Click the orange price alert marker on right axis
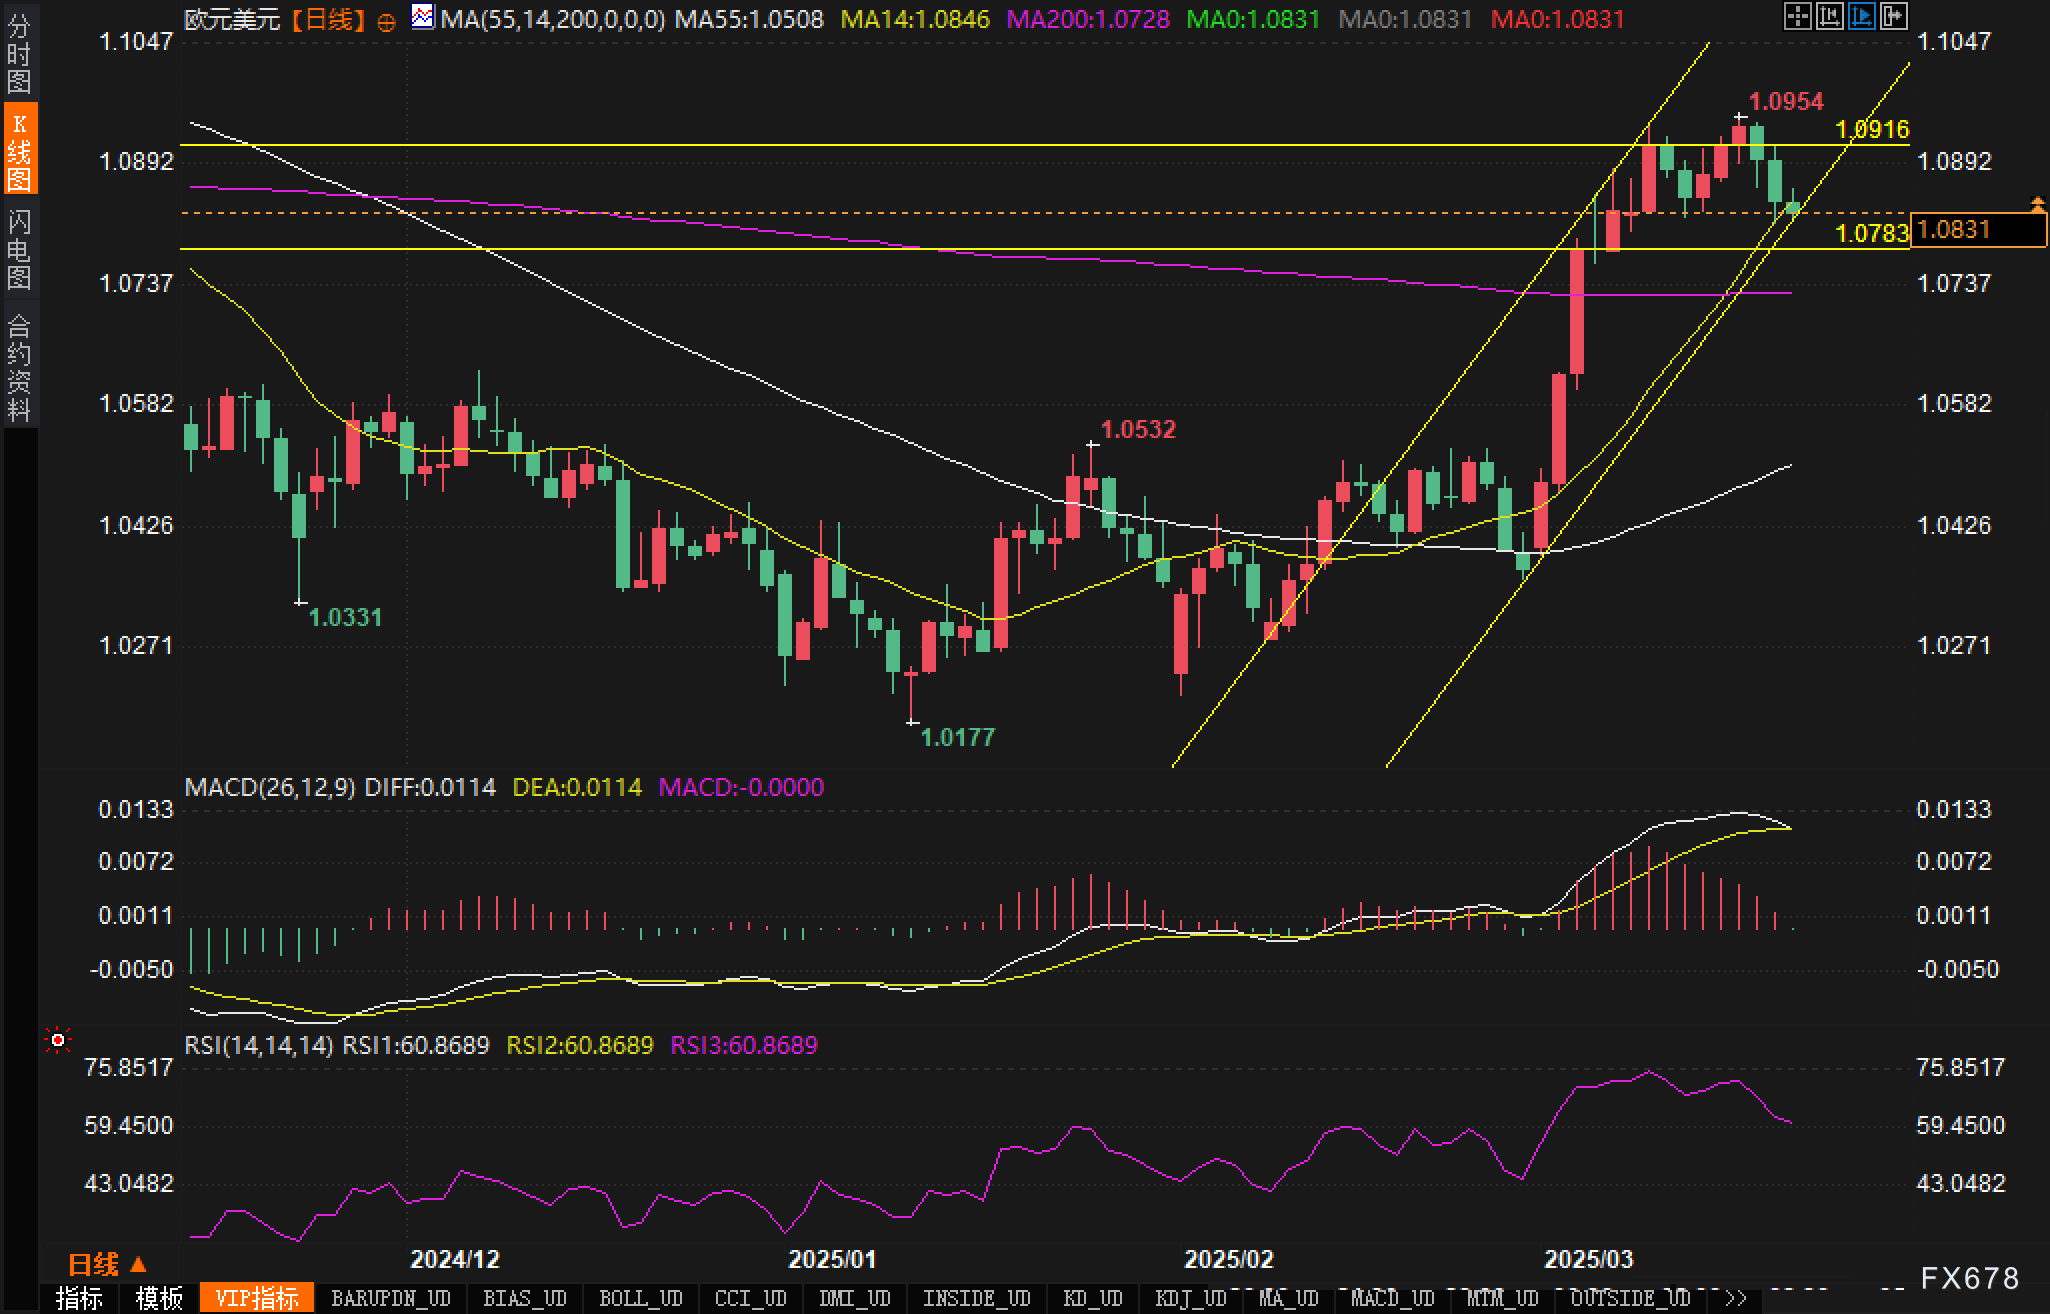 (2037, 205)
